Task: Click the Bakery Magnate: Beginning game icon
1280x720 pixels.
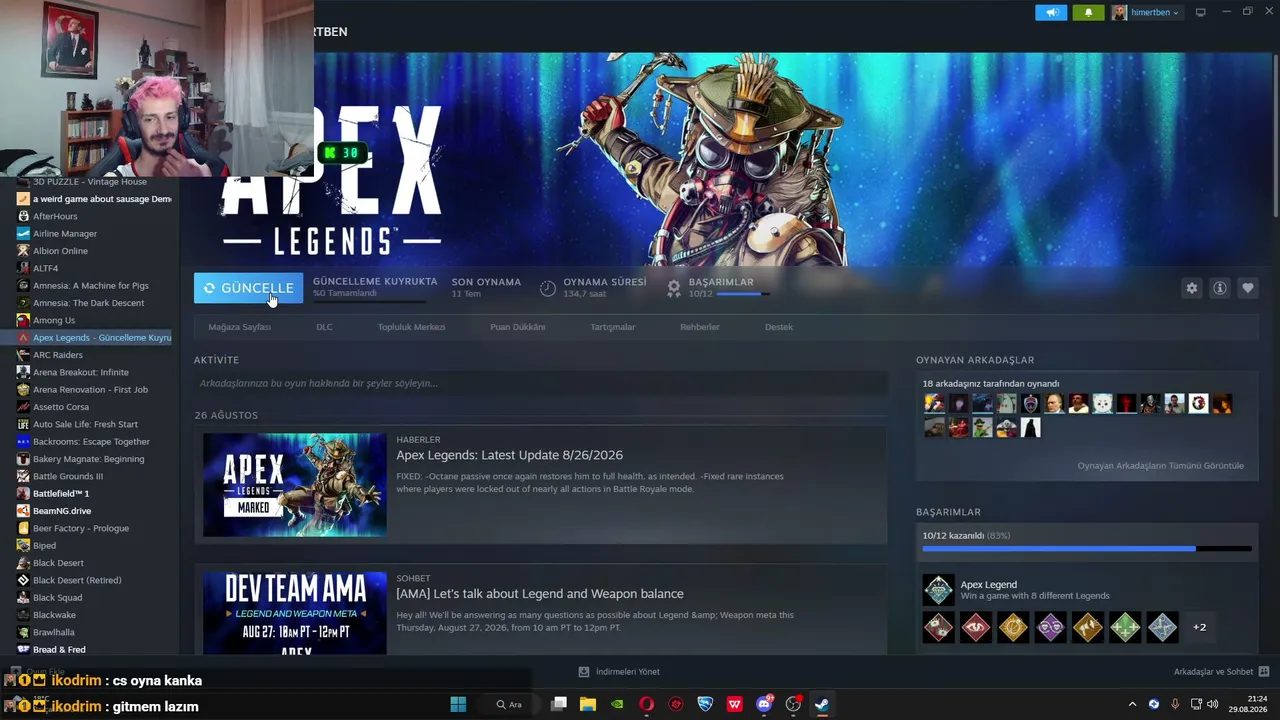Action: coord(23,459)
